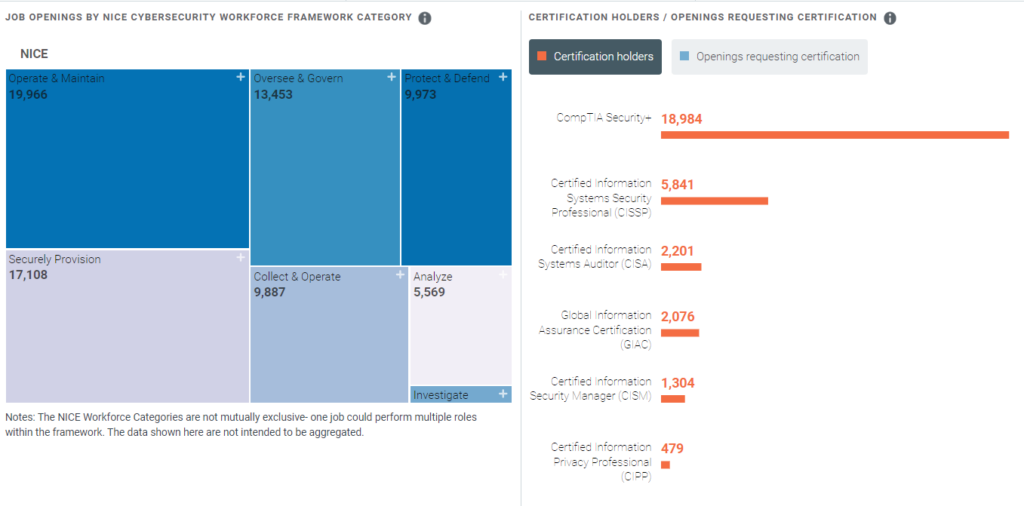Select the CompTIA Security+ bar
The image size is (1024, 506).
[x=834, y=134]
